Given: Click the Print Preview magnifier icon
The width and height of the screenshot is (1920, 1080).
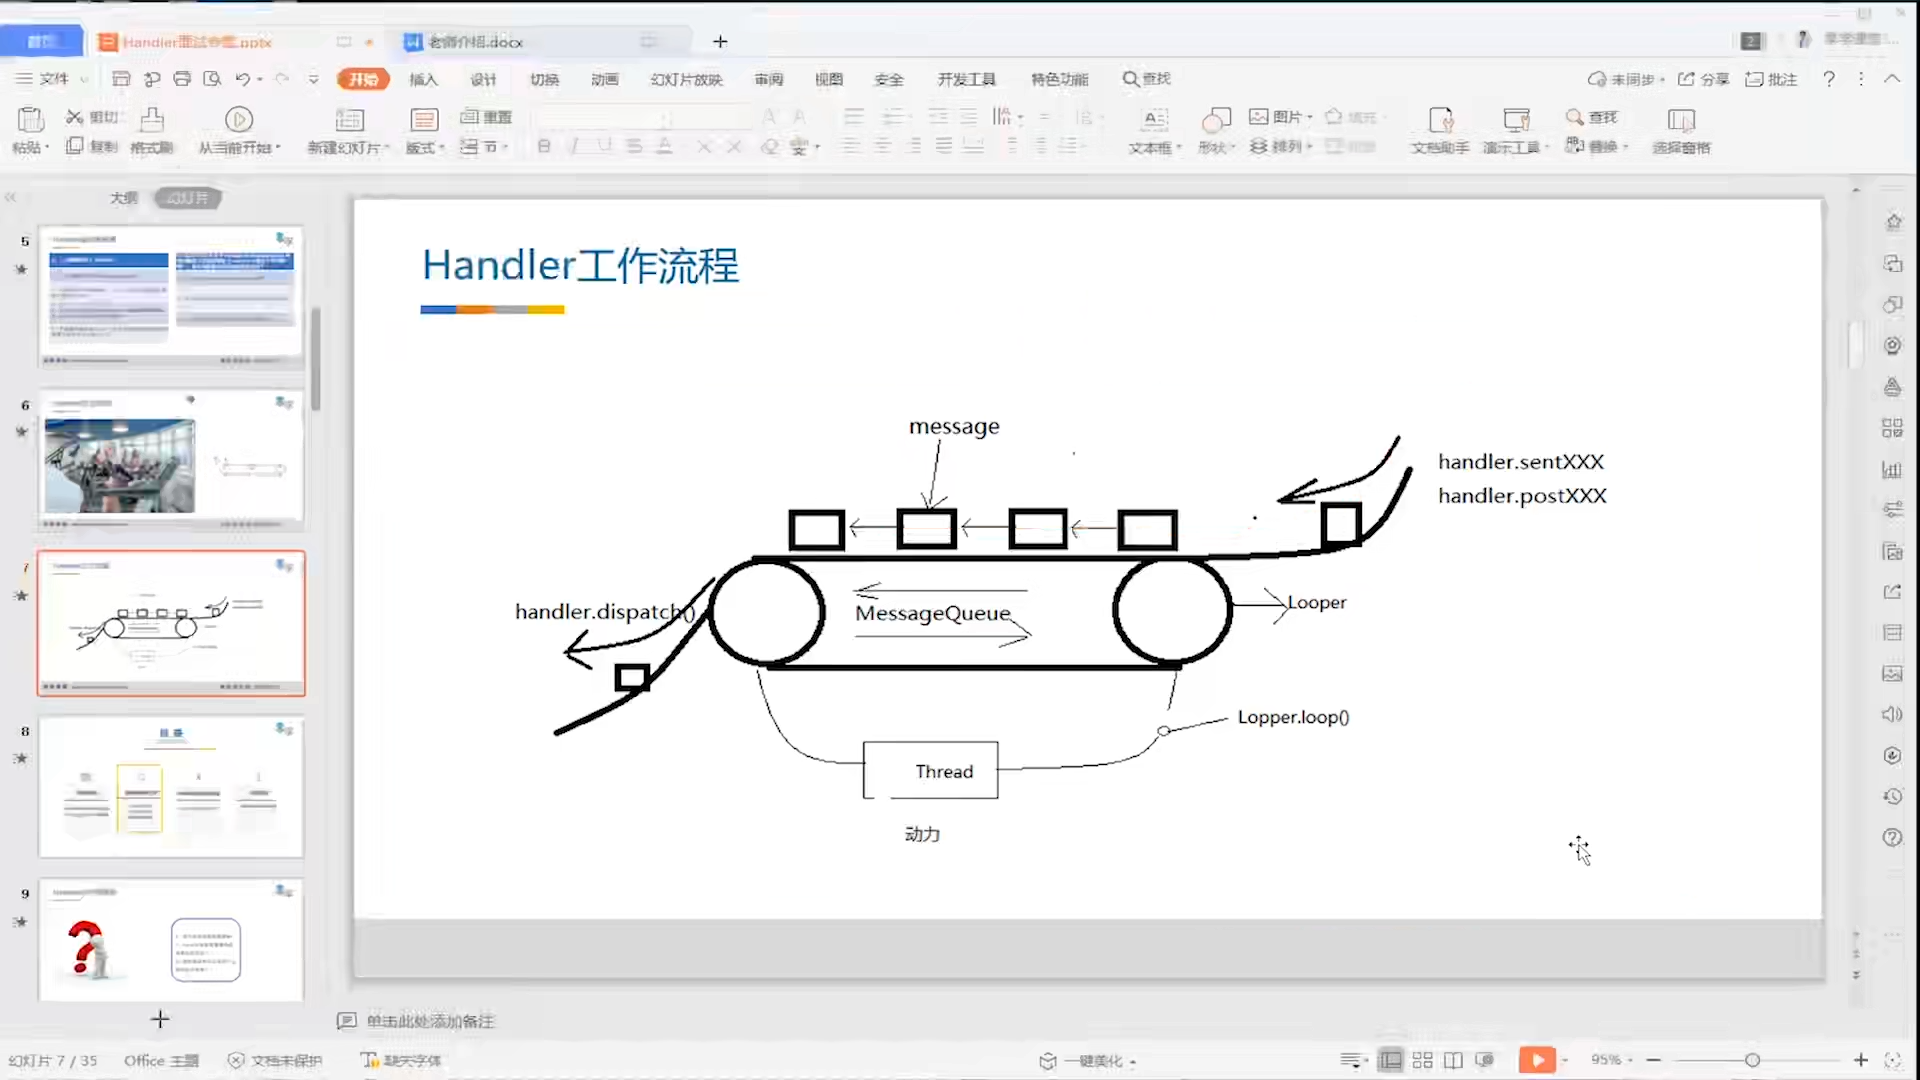Looking at the screenshot, I should point(212,79).
